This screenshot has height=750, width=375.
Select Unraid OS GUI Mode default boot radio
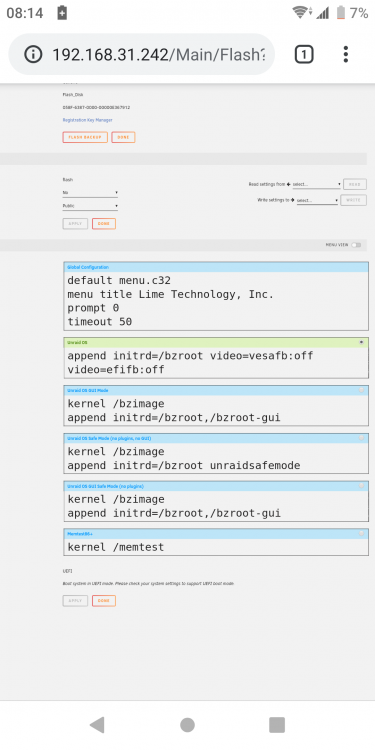(x=361, y=390)
